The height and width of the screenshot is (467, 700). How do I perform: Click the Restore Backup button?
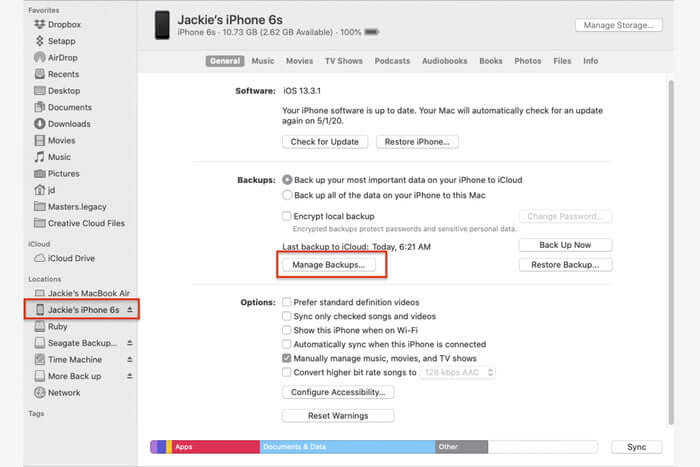tap(565, 265)
